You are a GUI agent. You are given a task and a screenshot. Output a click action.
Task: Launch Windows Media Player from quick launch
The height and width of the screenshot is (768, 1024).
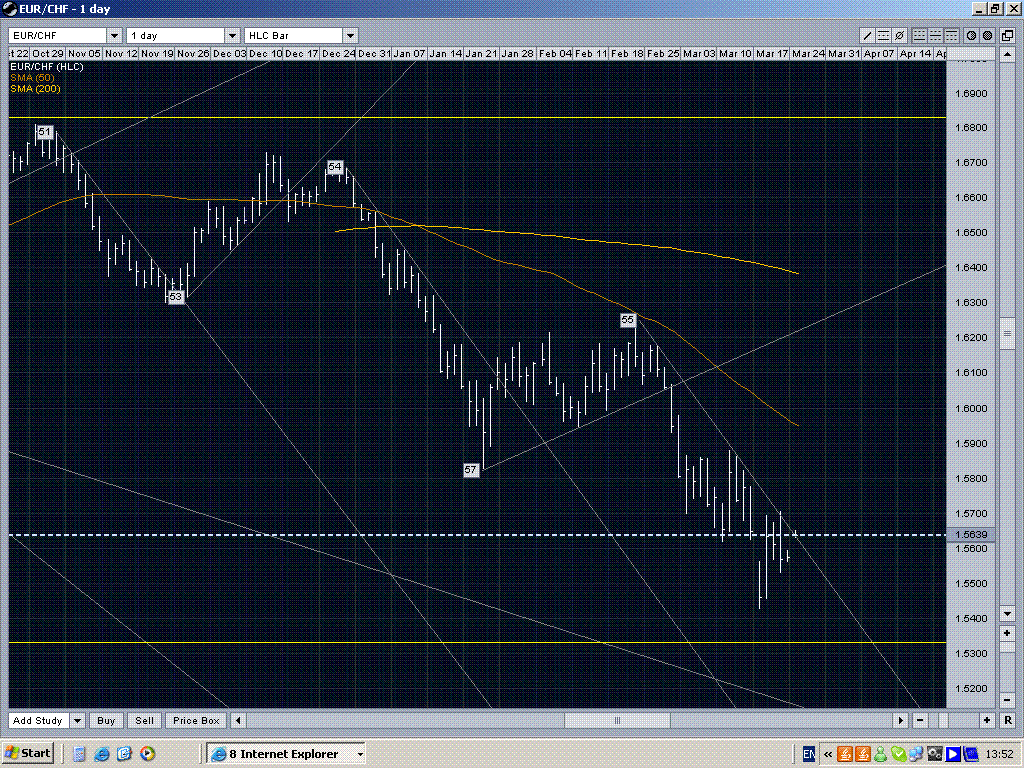click(148, 754)
